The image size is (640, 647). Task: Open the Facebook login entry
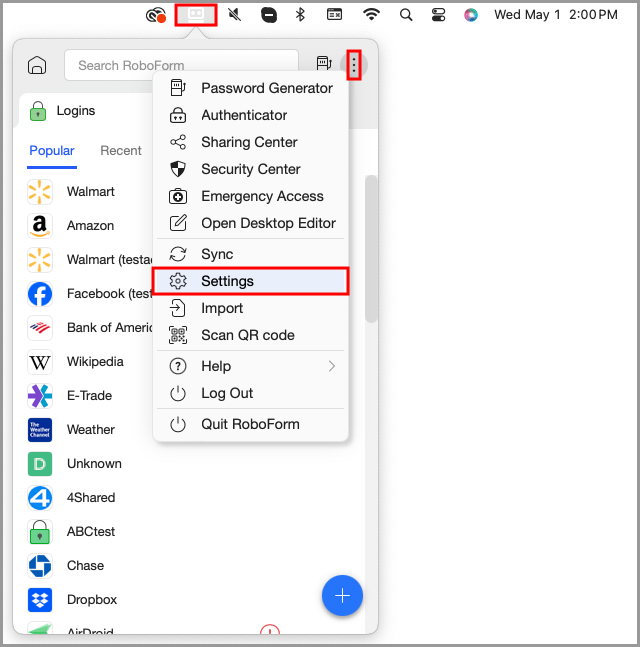(90, 294)
